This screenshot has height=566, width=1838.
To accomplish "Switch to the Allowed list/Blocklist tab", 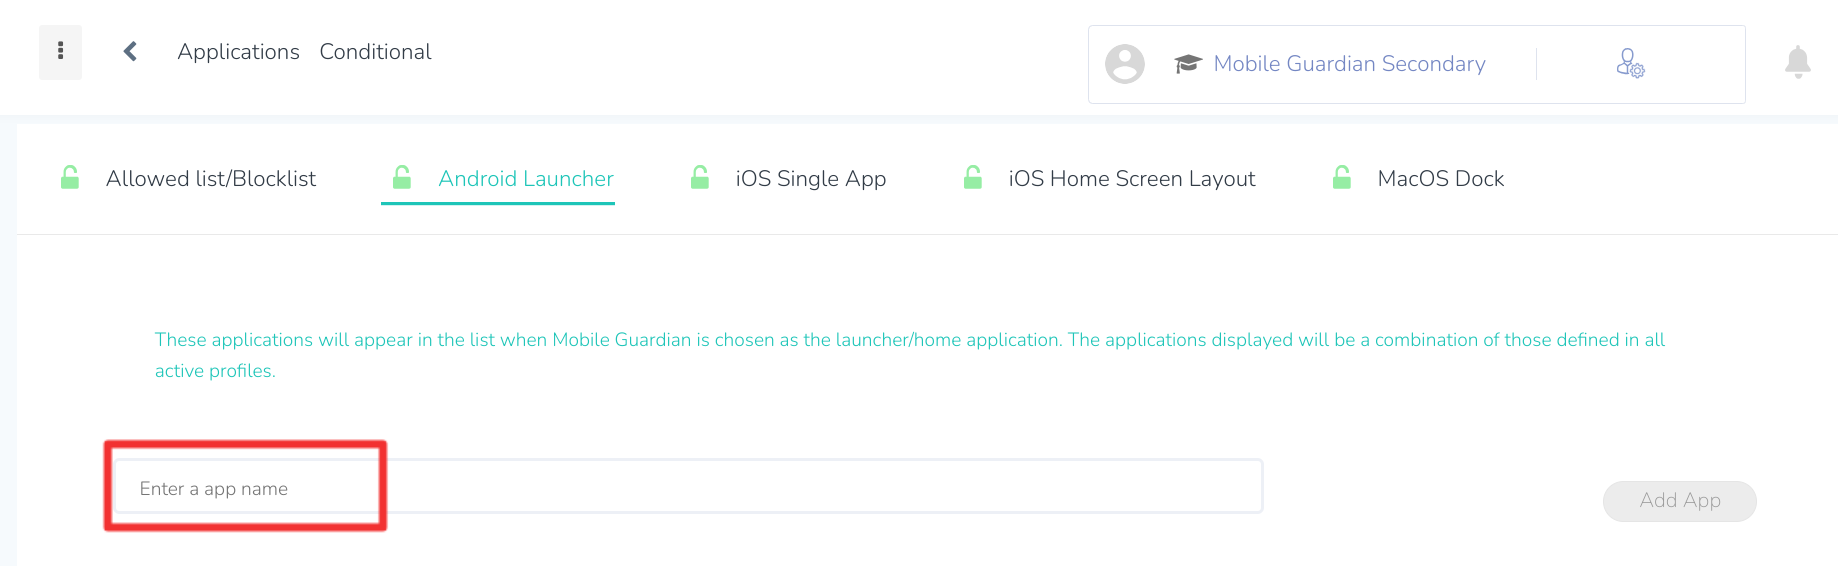I will click(x=211, y=179).
